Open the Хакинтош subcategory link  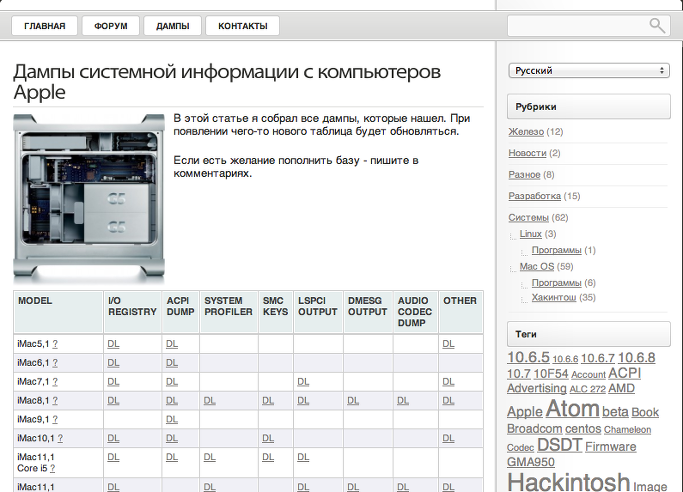coord(554,297)
